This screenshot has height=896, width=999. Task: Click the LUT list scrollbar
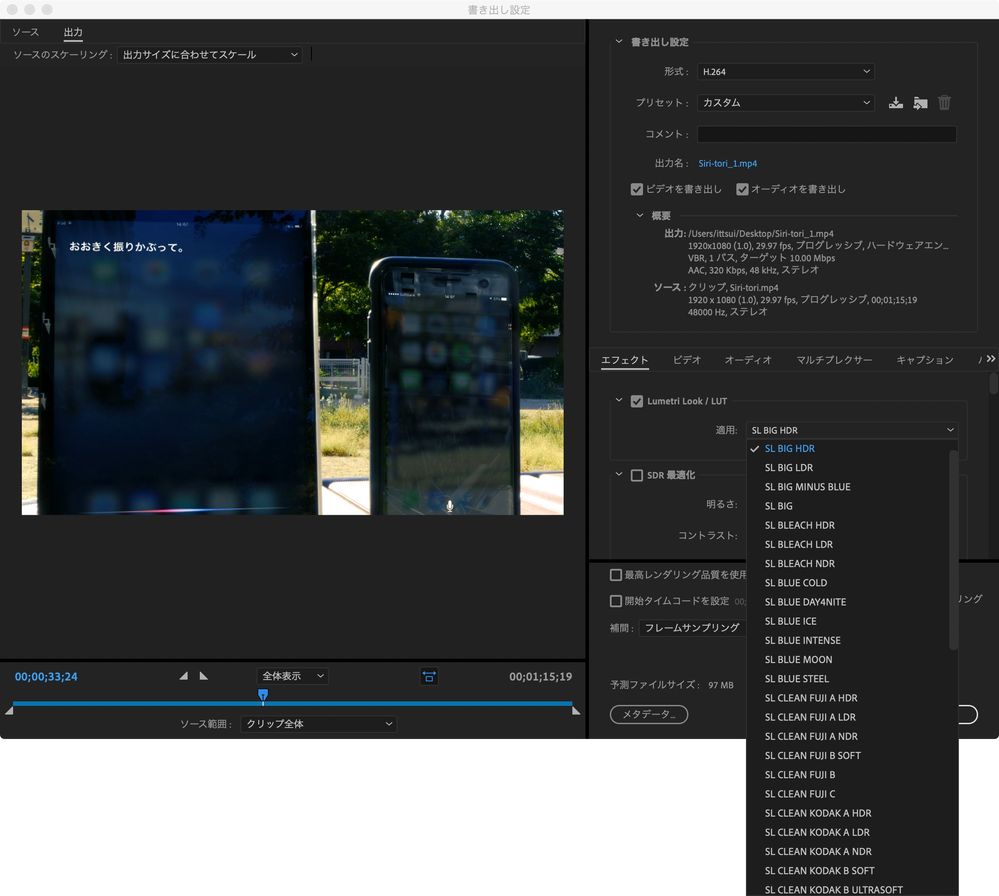coord(953,550)
